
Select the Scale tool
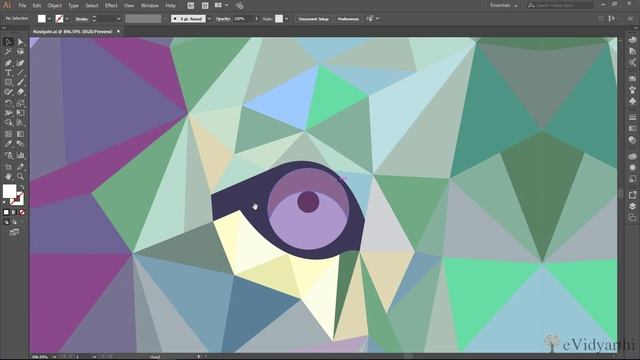[20, 103]
